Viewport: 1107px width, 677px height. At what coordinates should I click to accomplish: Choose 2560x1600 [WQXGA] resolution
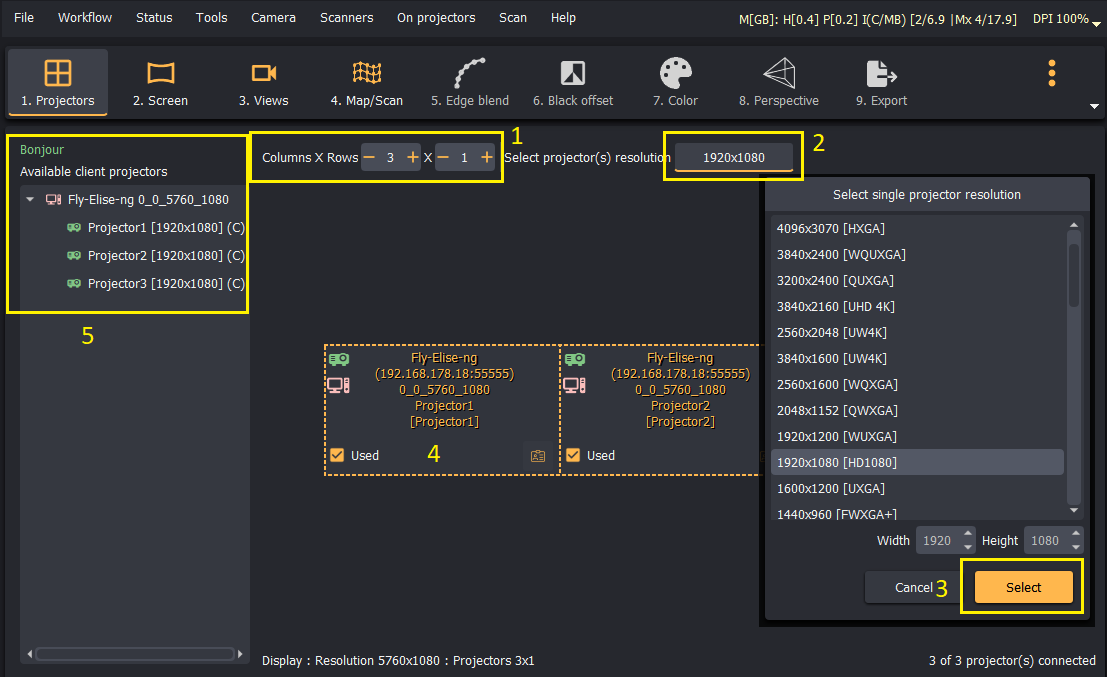917,385
